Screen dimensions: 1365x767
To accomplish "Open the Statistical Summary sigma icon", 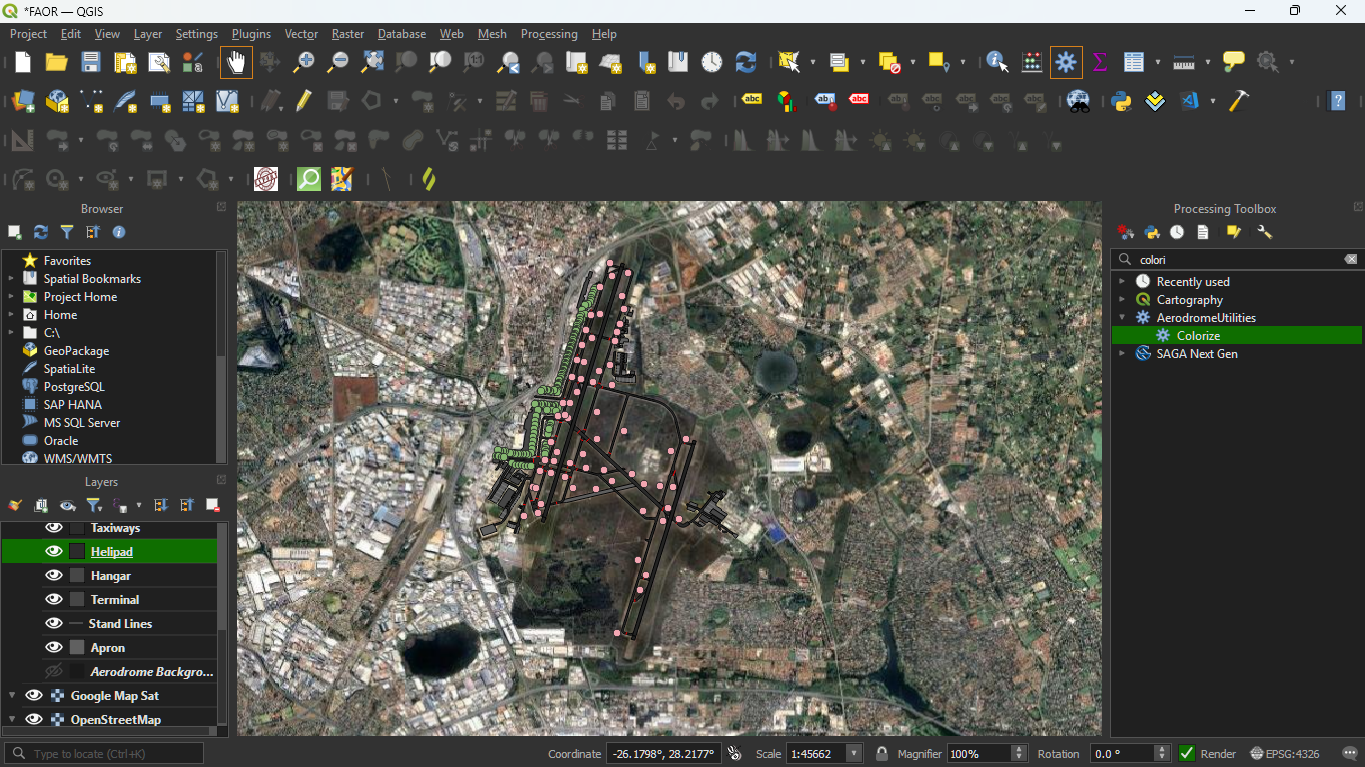I will 1100,62.
